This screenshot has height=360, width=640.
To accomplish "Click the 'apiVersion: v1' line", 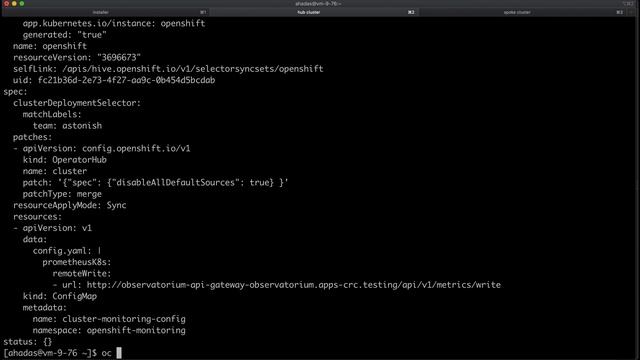I will 57,228.
